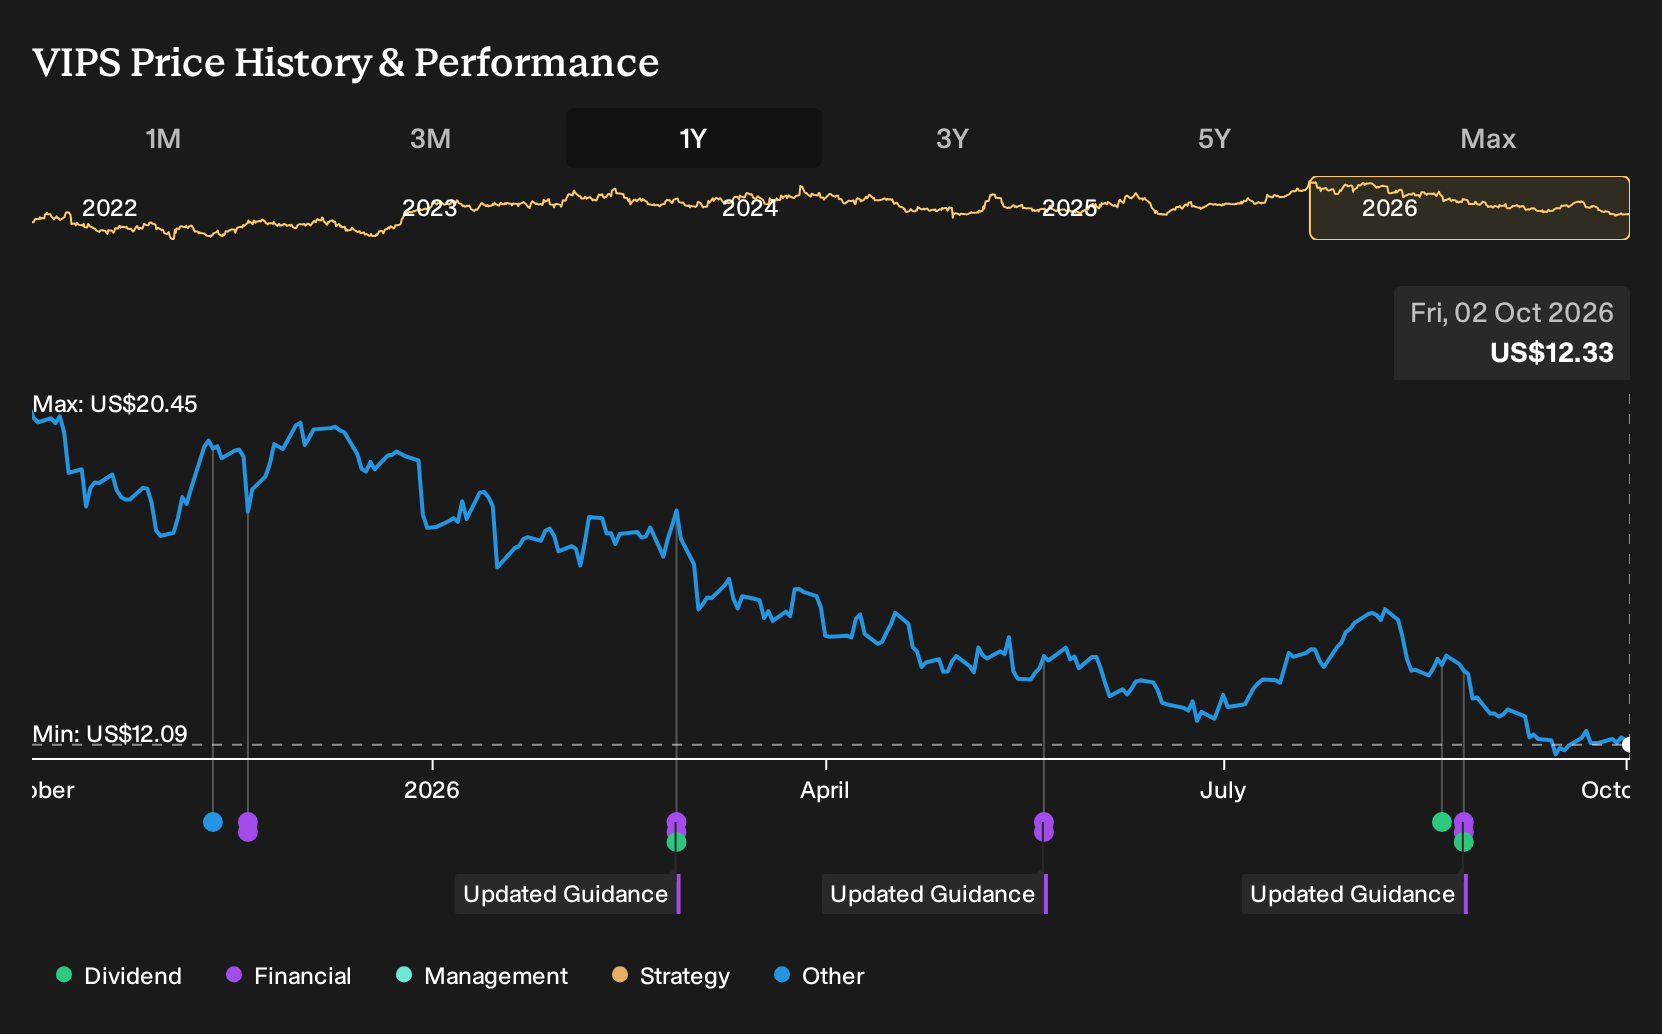Jump to 2024 in the overview chart
Image resolution: width=1662 pixels, height=1034 pixels.
(x=749, y=208)
